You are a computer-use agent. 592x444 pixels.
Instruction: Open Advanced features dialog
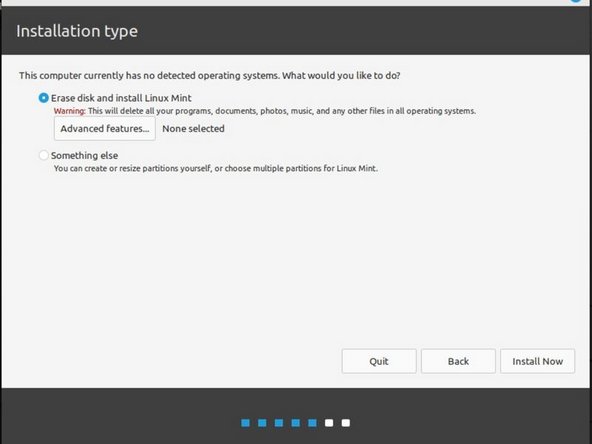click(x=105, y=129)
